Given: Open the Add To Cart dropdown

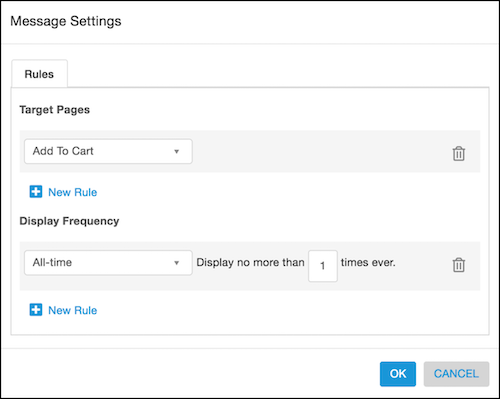Looking at the screenshot, I should (108, 151).
